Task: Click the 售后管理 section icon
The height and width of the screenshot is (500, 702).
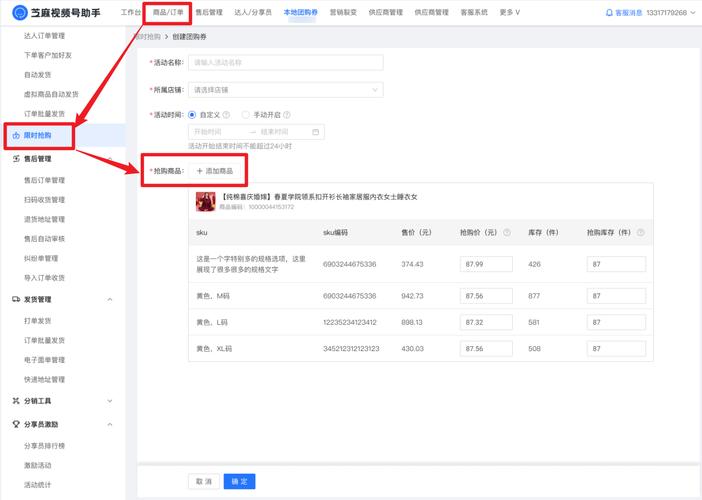Action: click(x=15, y=159)
